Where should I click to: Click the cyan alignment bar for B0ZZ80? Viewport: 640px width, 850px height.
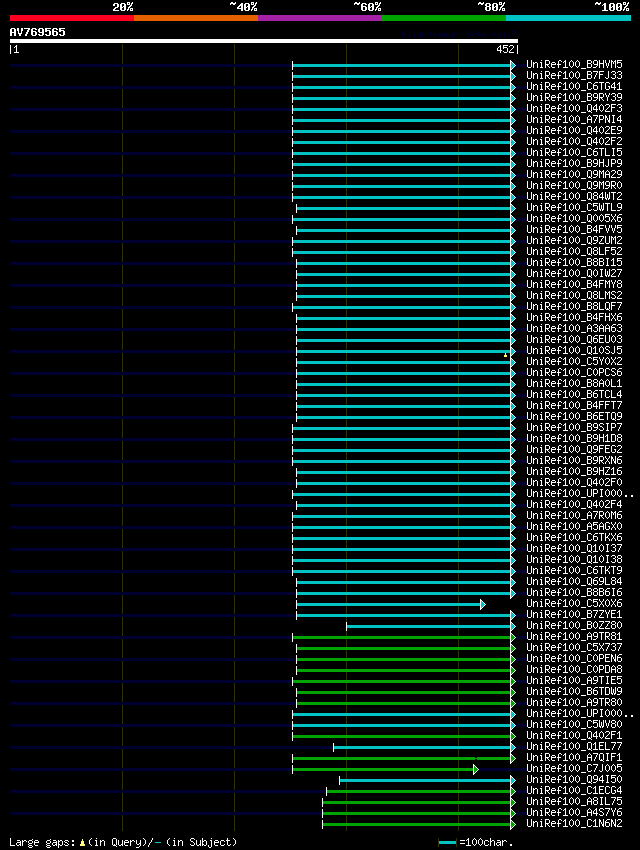pos(429,627)
